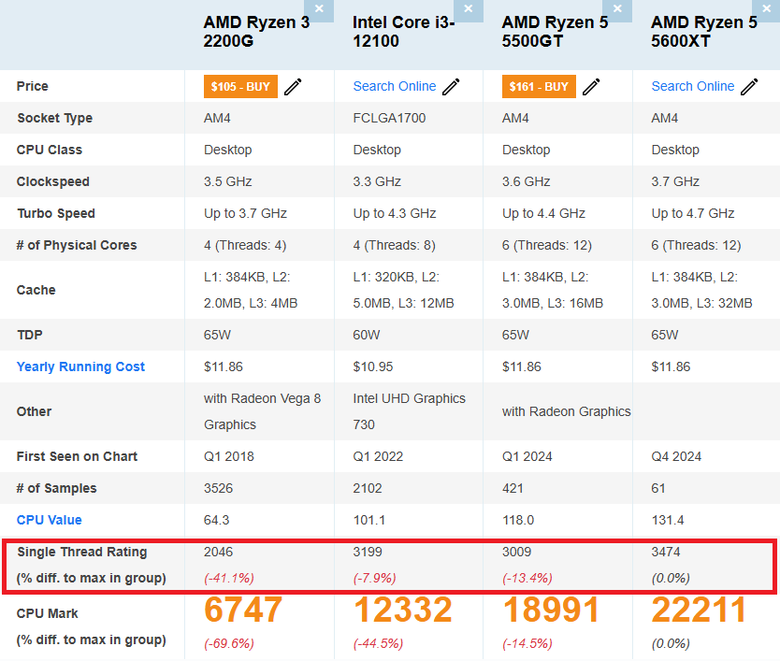This screenshot has width=780, height=661.
Task: Click the 118.0 CPU value number
Action: coord(518,520)
